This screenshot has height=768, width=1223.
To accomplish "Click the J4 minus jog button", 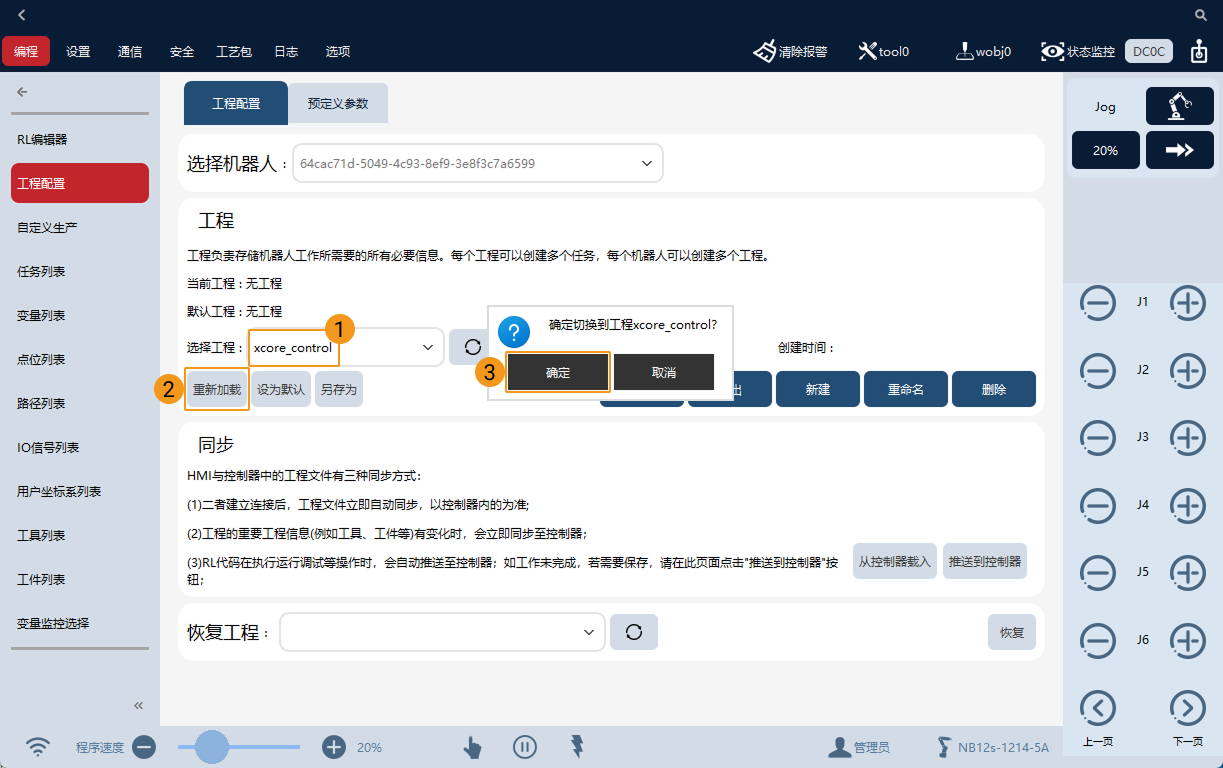I will click(x=1098, y=505).
